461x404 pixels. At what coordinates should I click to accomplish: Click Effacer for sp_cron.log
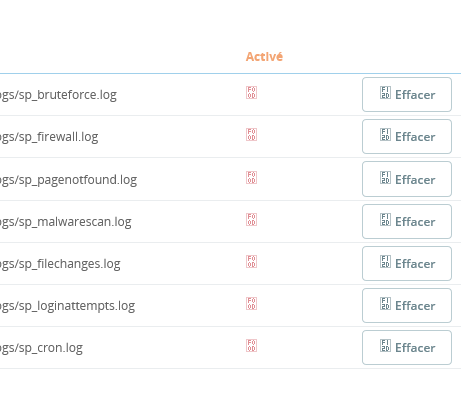407,348
